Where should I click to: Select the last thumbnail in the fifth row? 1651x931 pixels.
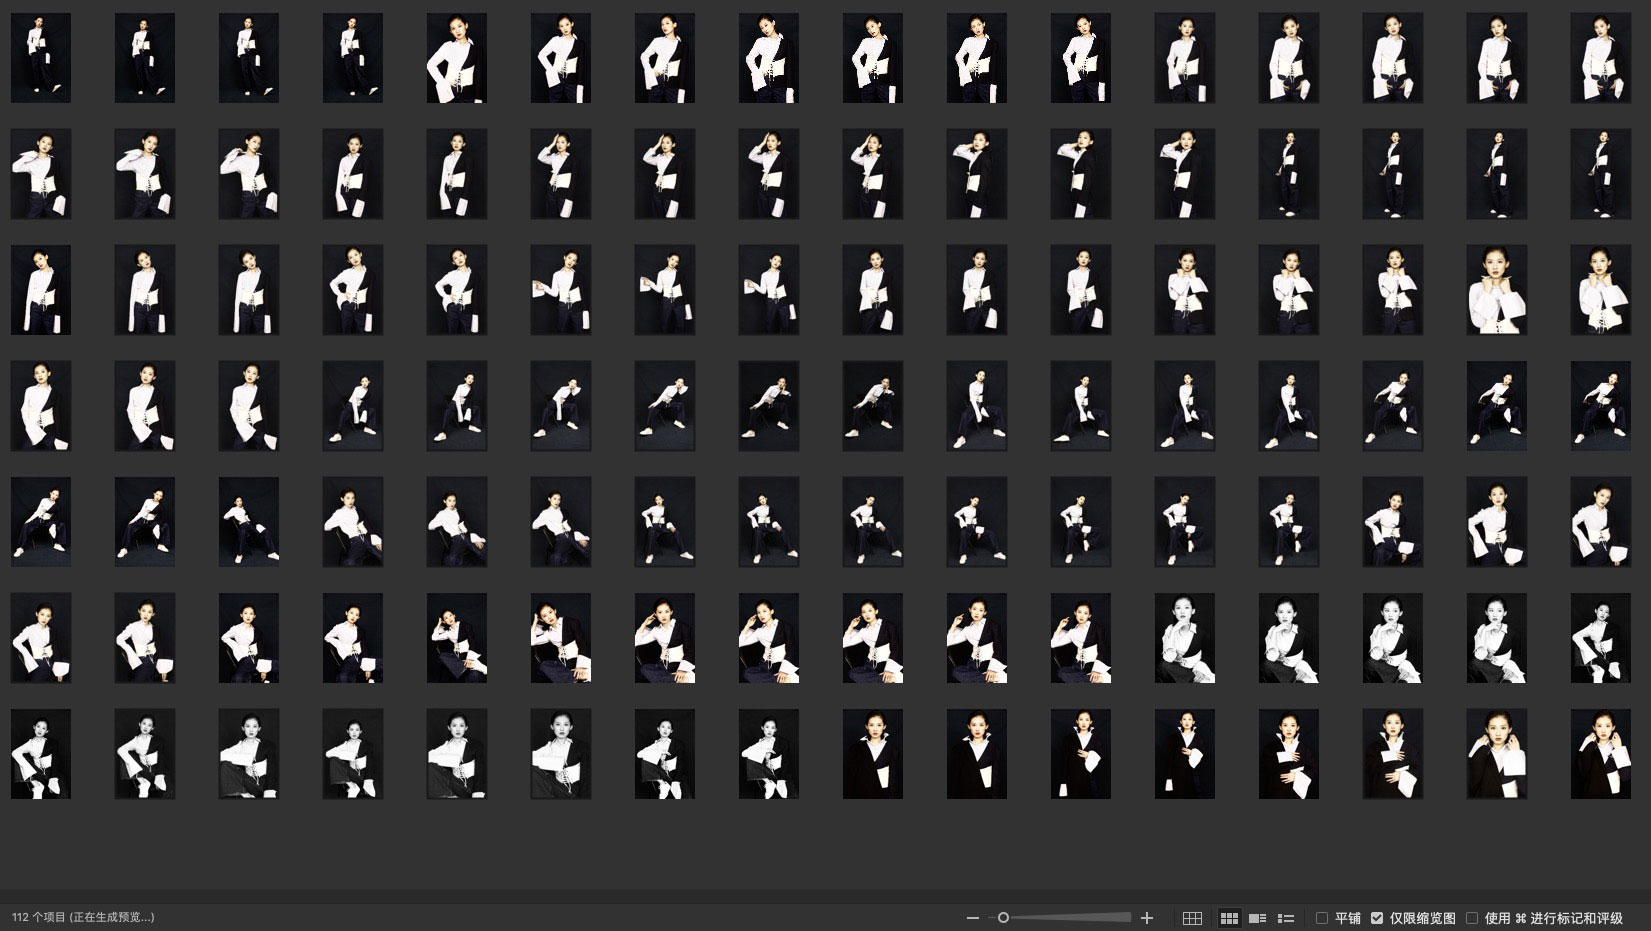click(x=1600, y=522)
